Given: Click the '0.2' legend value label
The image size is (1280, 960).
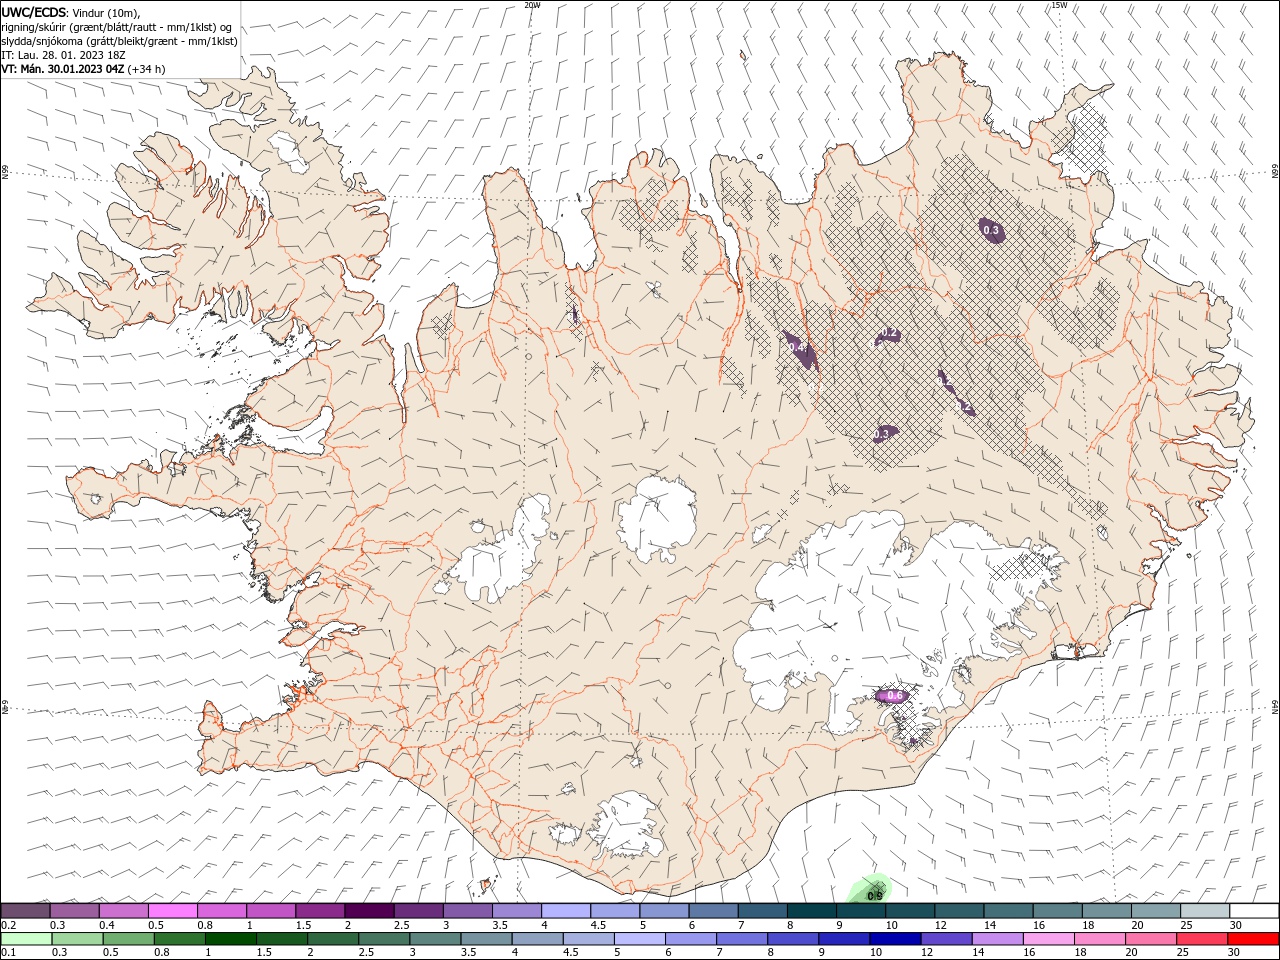Looking at the screenshot, I should [8, 925].
